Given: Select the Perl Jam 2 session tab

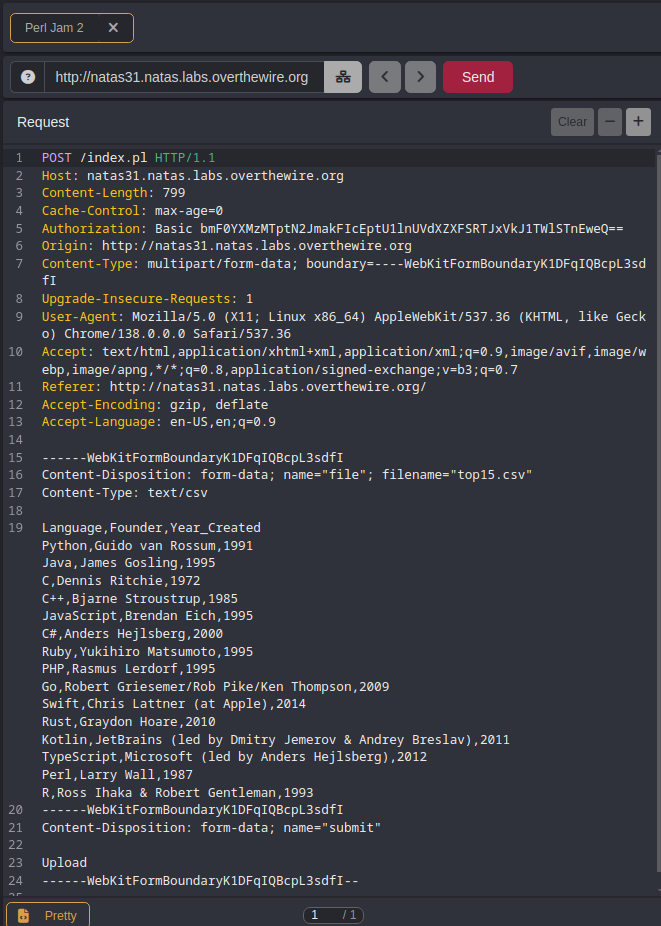Looking at the screenshot, I should [55, 28].
